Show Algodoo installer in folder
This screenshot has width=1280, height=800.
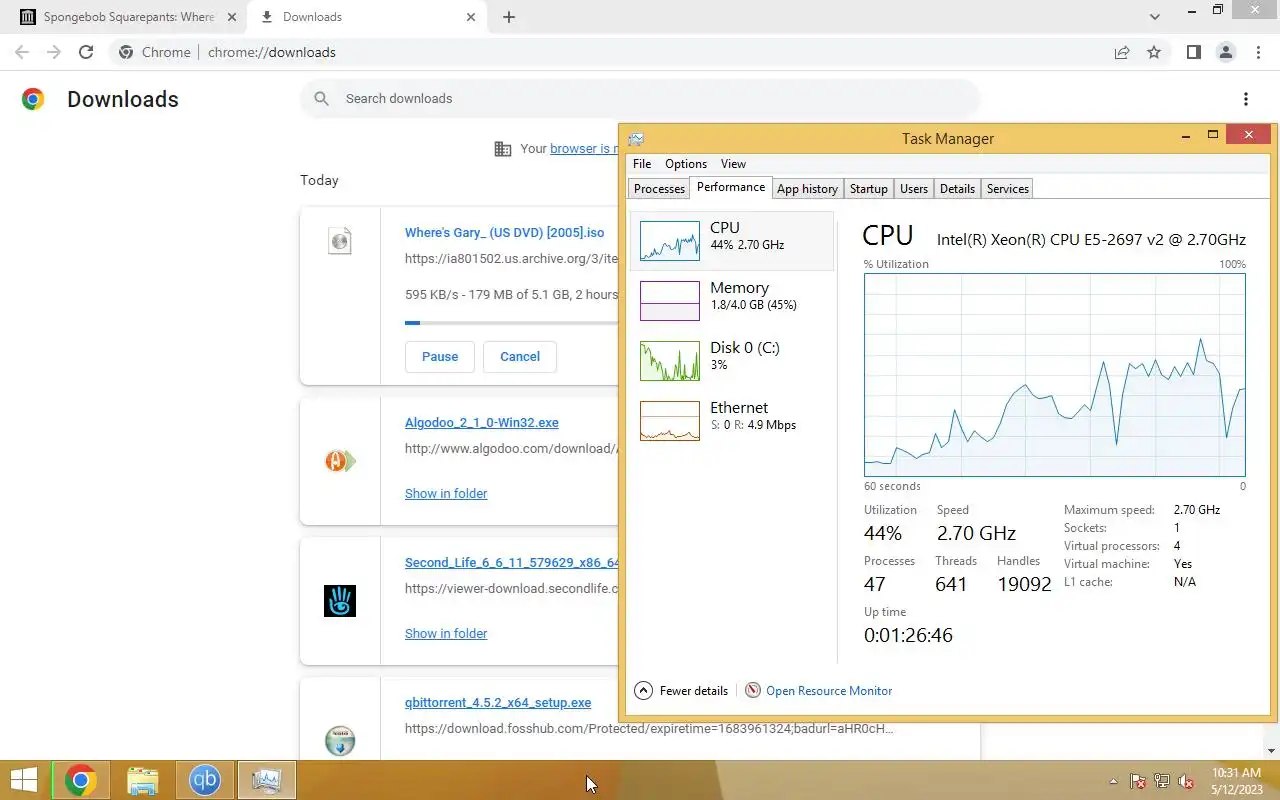pos(446,493)
